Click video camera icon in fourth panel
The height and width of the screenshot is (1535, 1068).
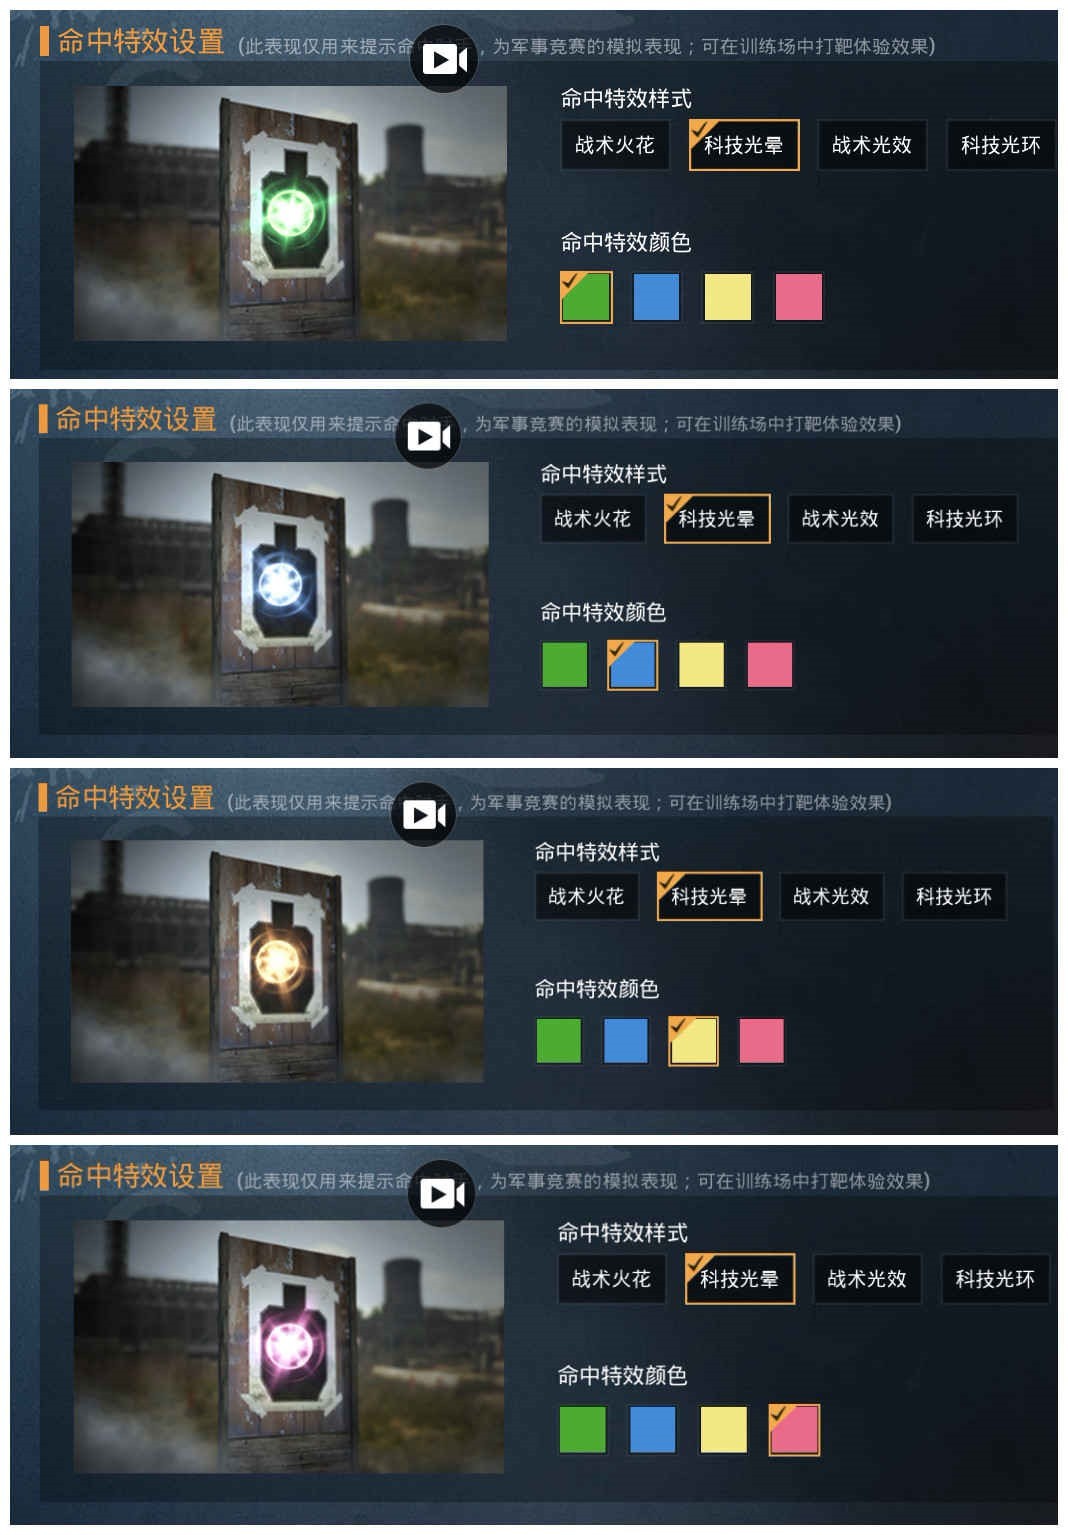[x=442, y=1193]
